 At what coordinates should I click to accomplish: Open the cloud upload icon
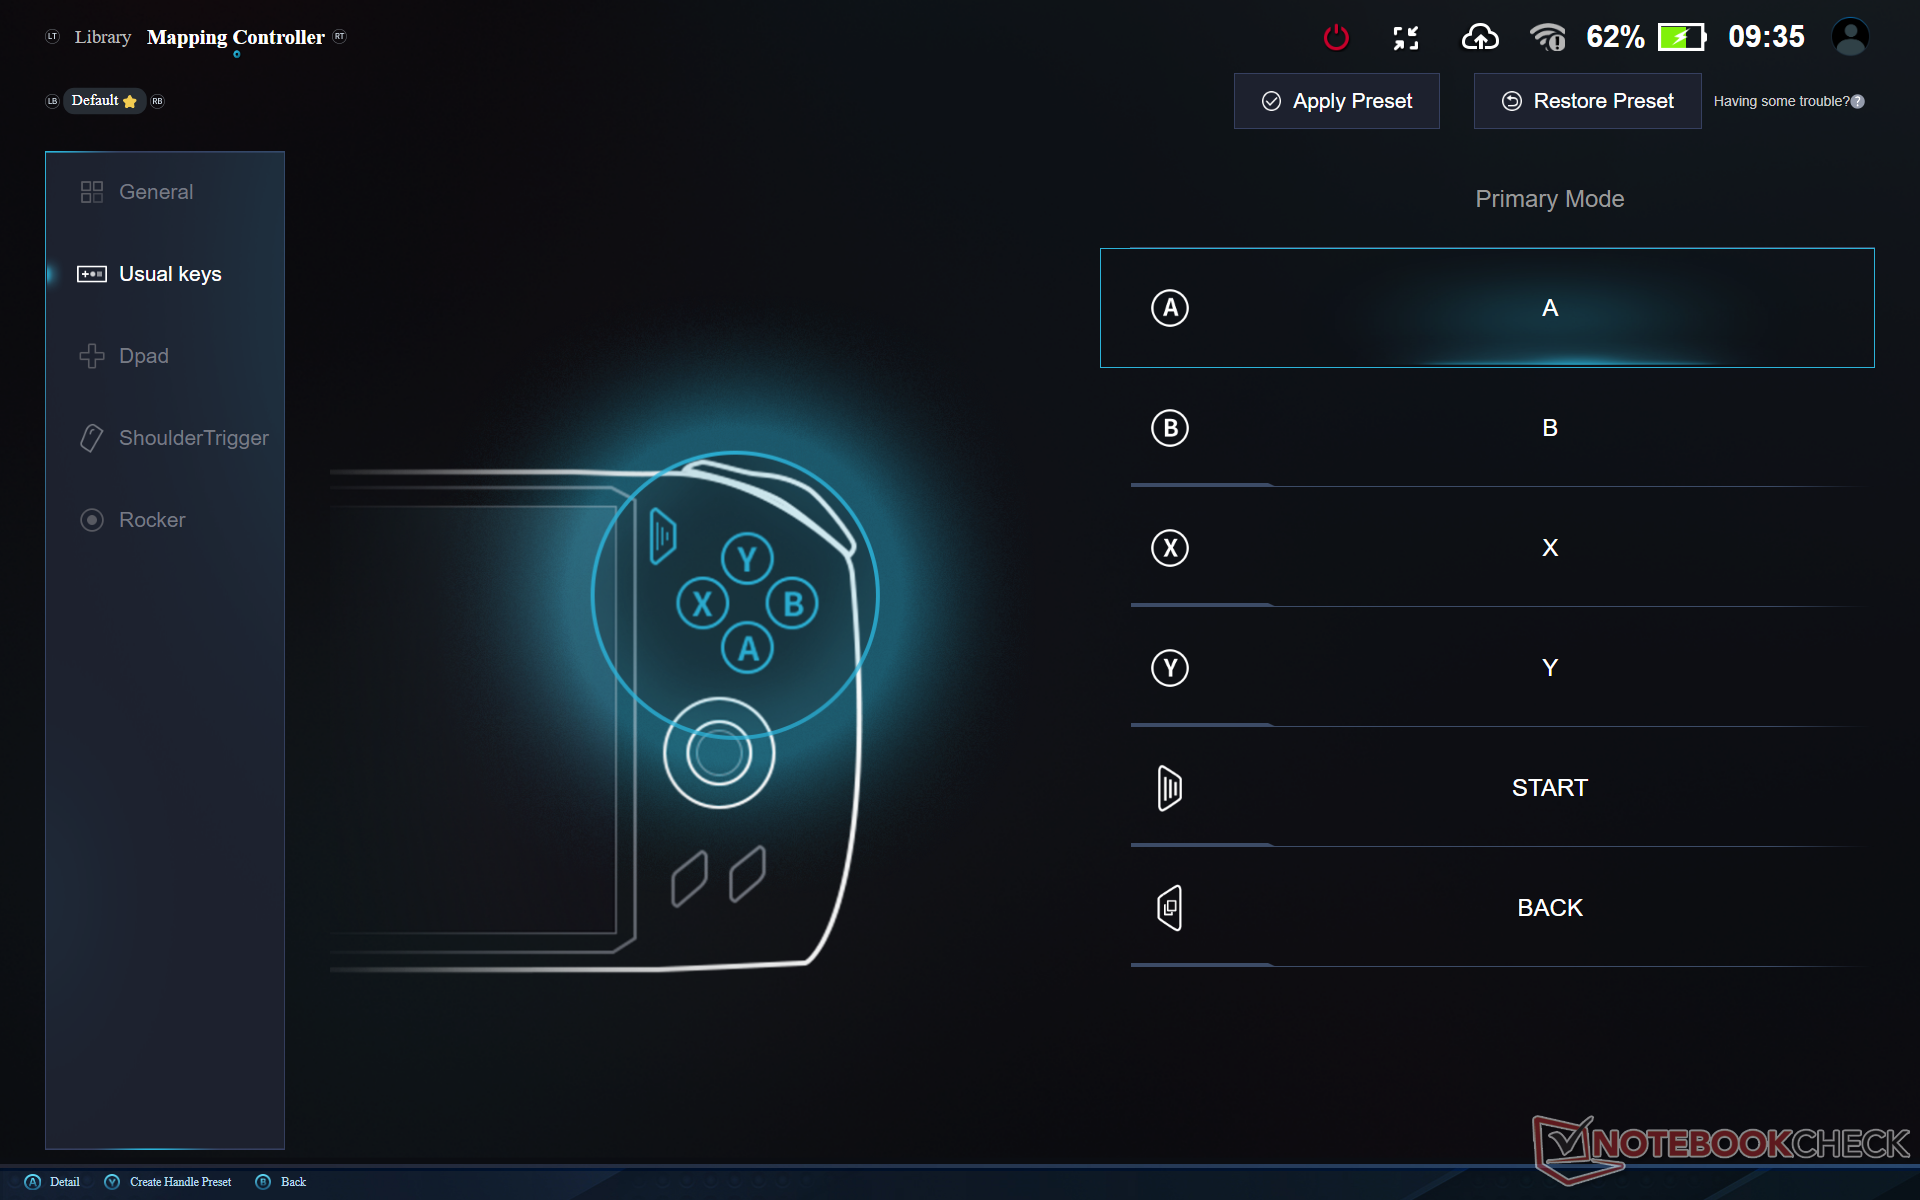[x=1480, y=38]
